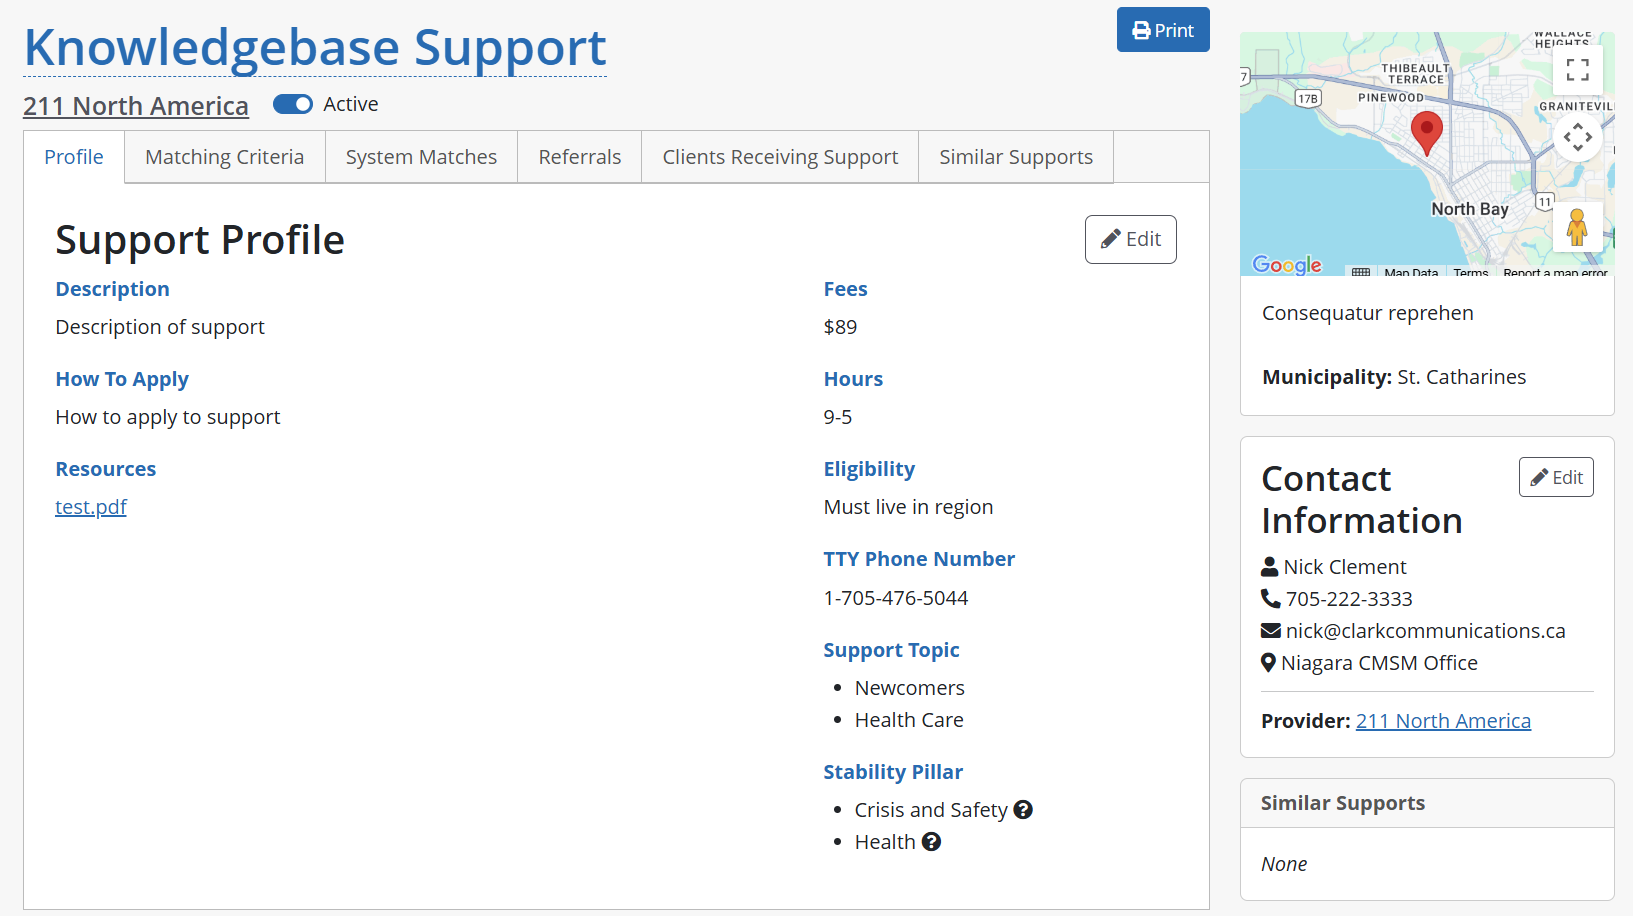Screen dimensions: 1633x916
Task: Edit the Contact Information
Action: [1555, 477]
